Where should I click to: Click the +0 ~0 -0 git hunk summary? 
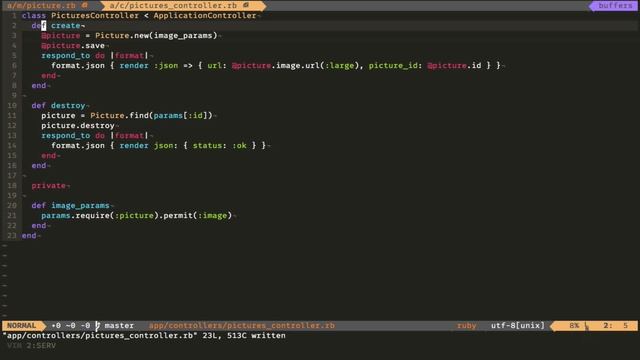click(71, 326)
